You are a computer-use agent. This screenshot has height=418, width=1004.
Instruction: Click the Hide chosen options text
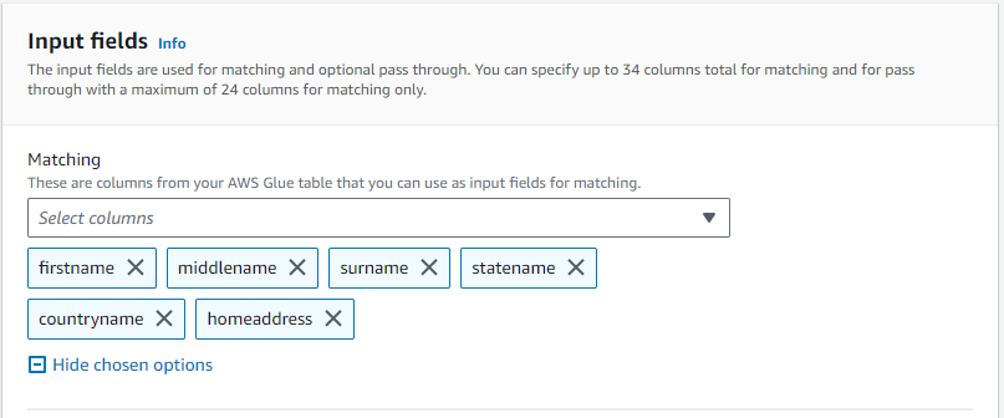coord(132,365)
